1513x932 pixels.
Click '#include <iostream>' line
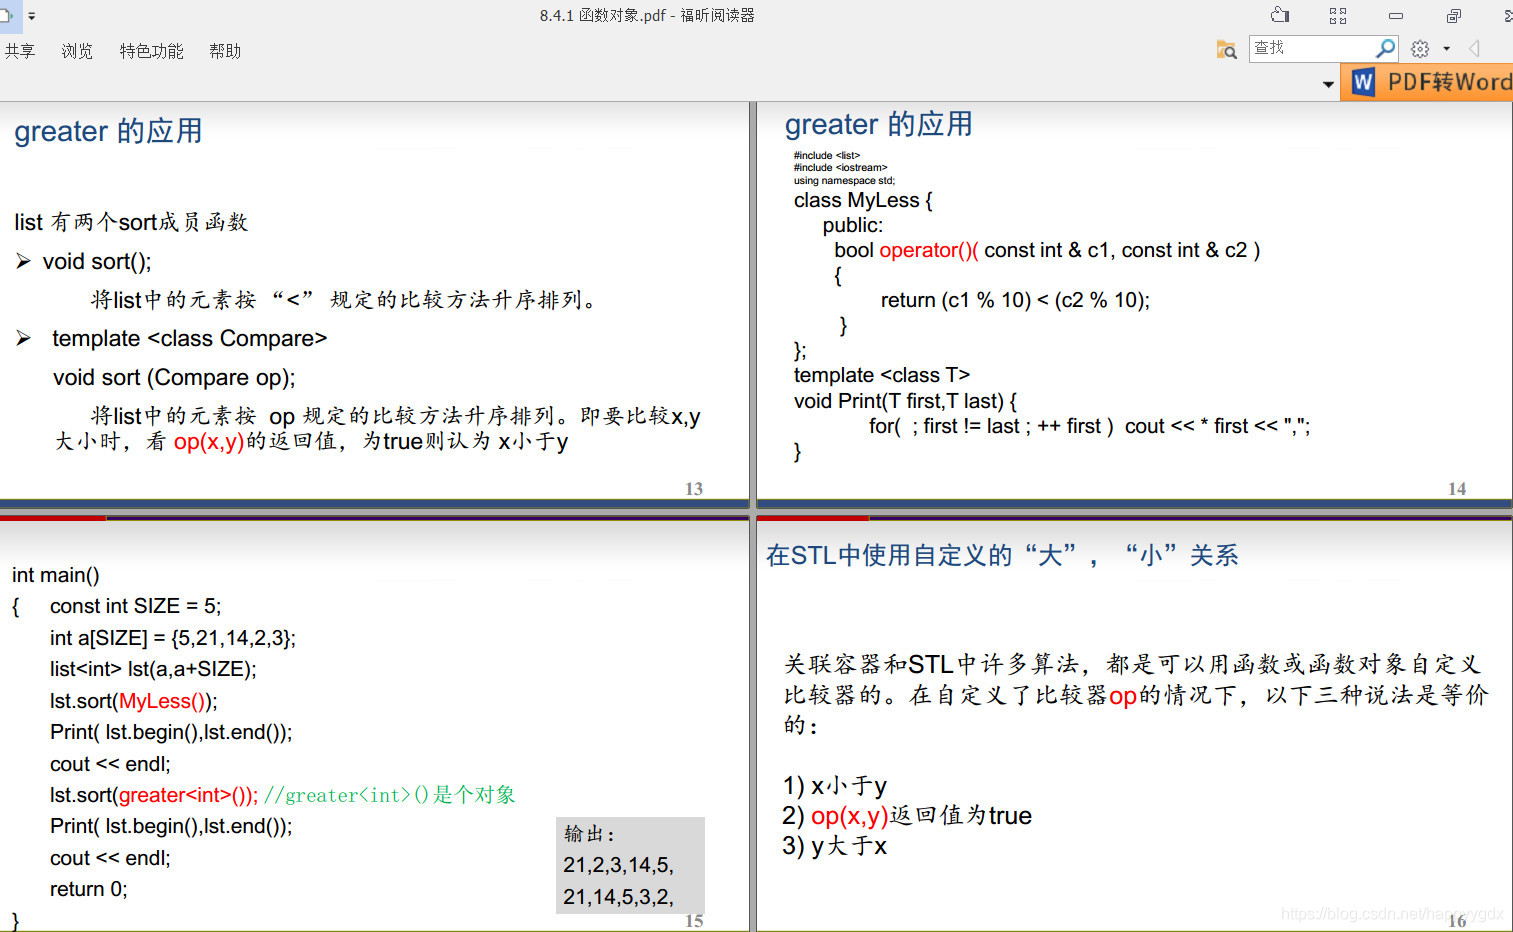(840, 168)
